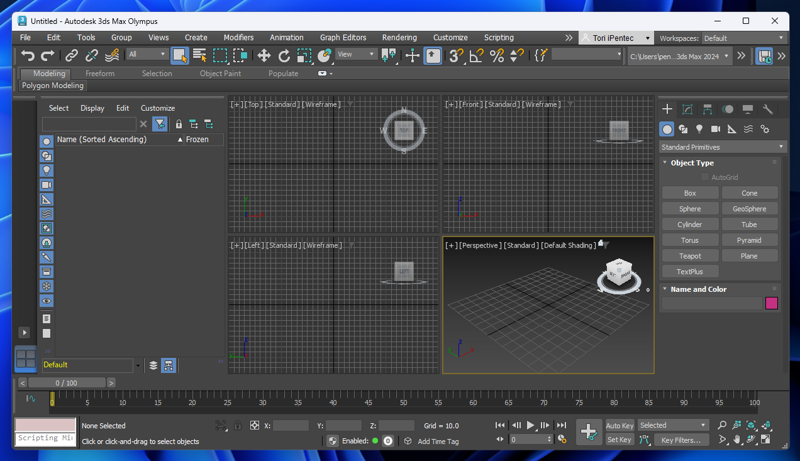This screenshot has height=461, width=800.
Task: Select the Helpers category icon
Action: tap(732, 129)
